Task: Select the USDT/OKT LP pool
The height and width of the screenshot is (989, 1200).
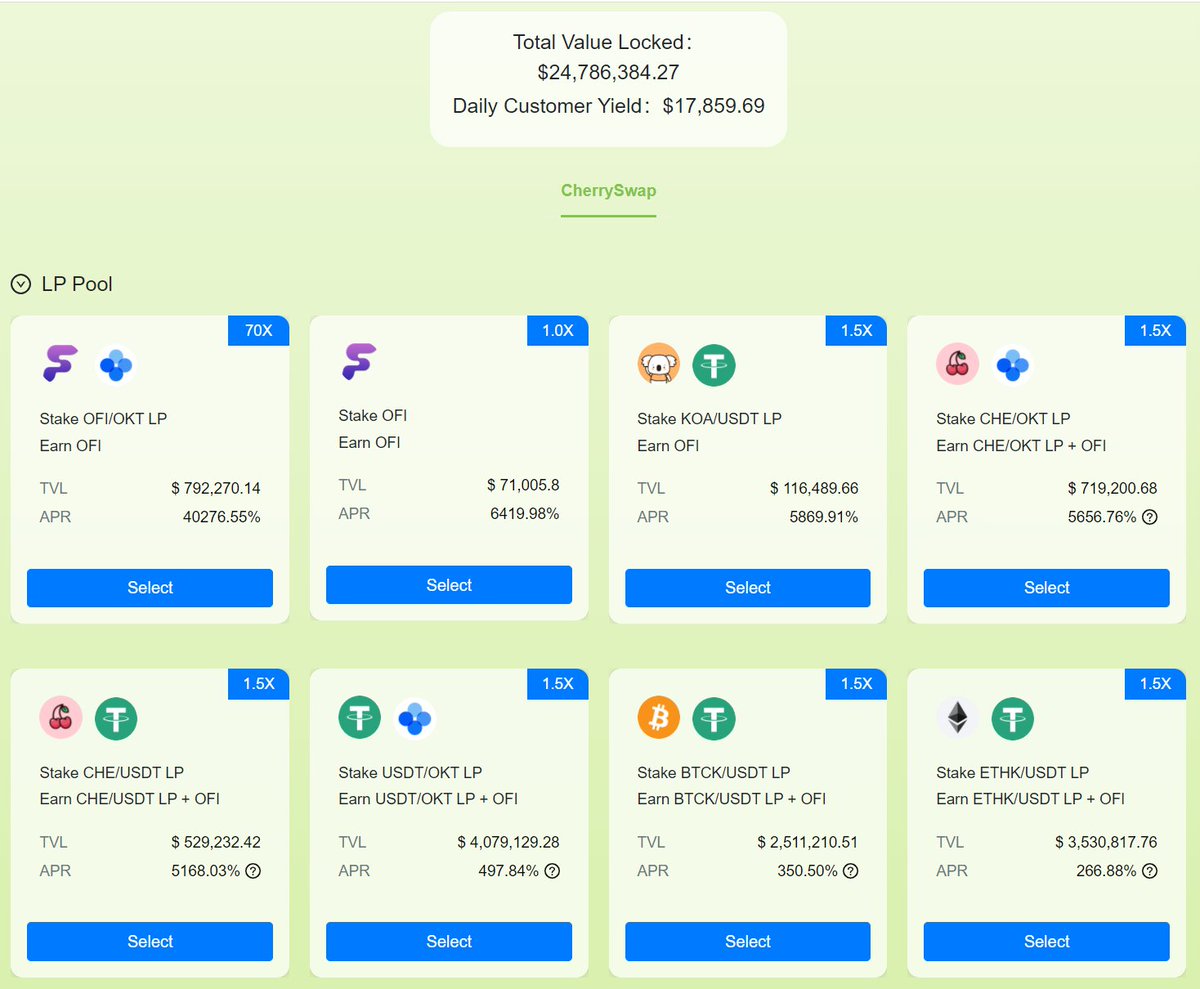Action: (449, 941)
